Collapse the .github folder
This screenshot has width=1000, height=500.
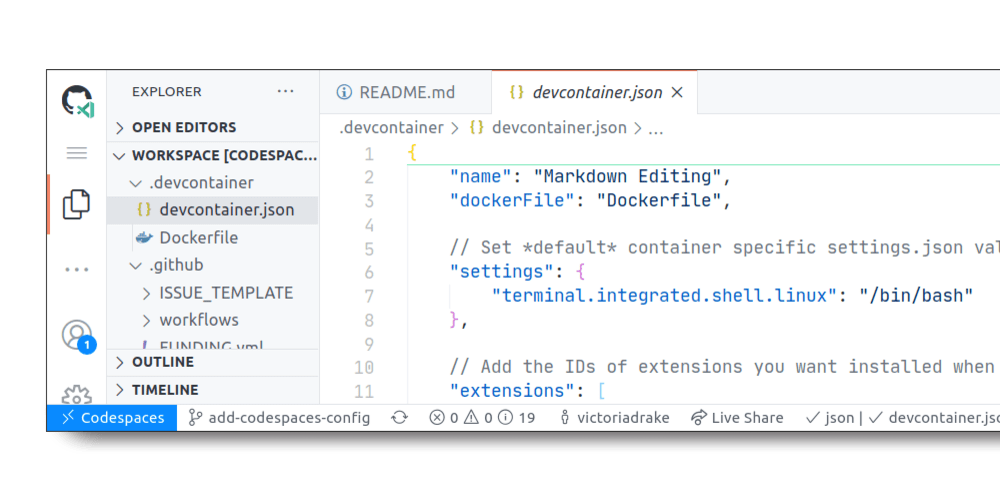tap(213, 265)
